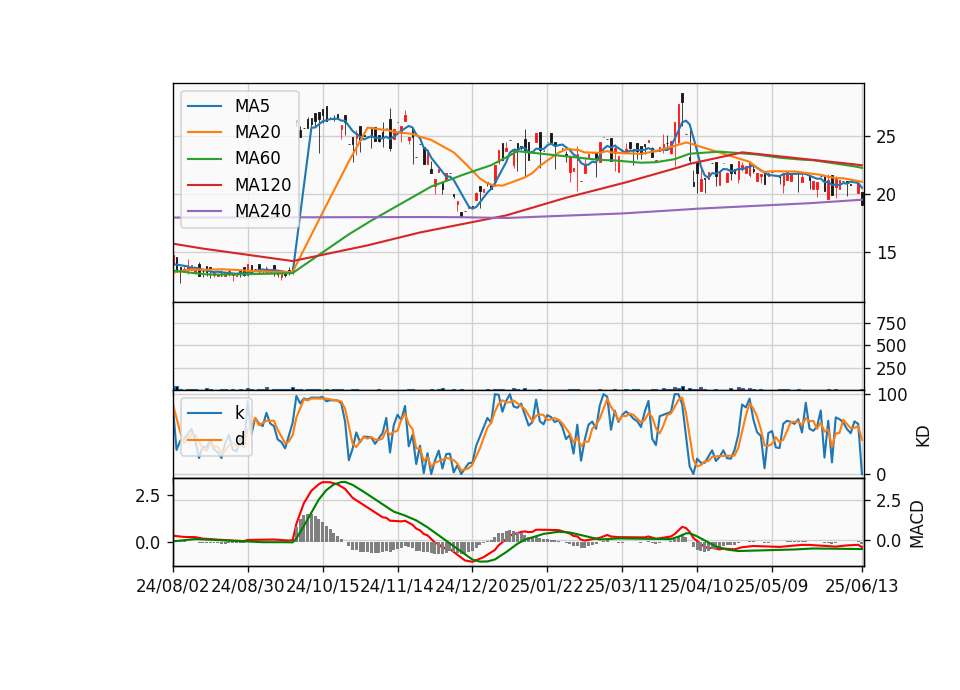Click the price axis value 20

[x=886, y=195]
